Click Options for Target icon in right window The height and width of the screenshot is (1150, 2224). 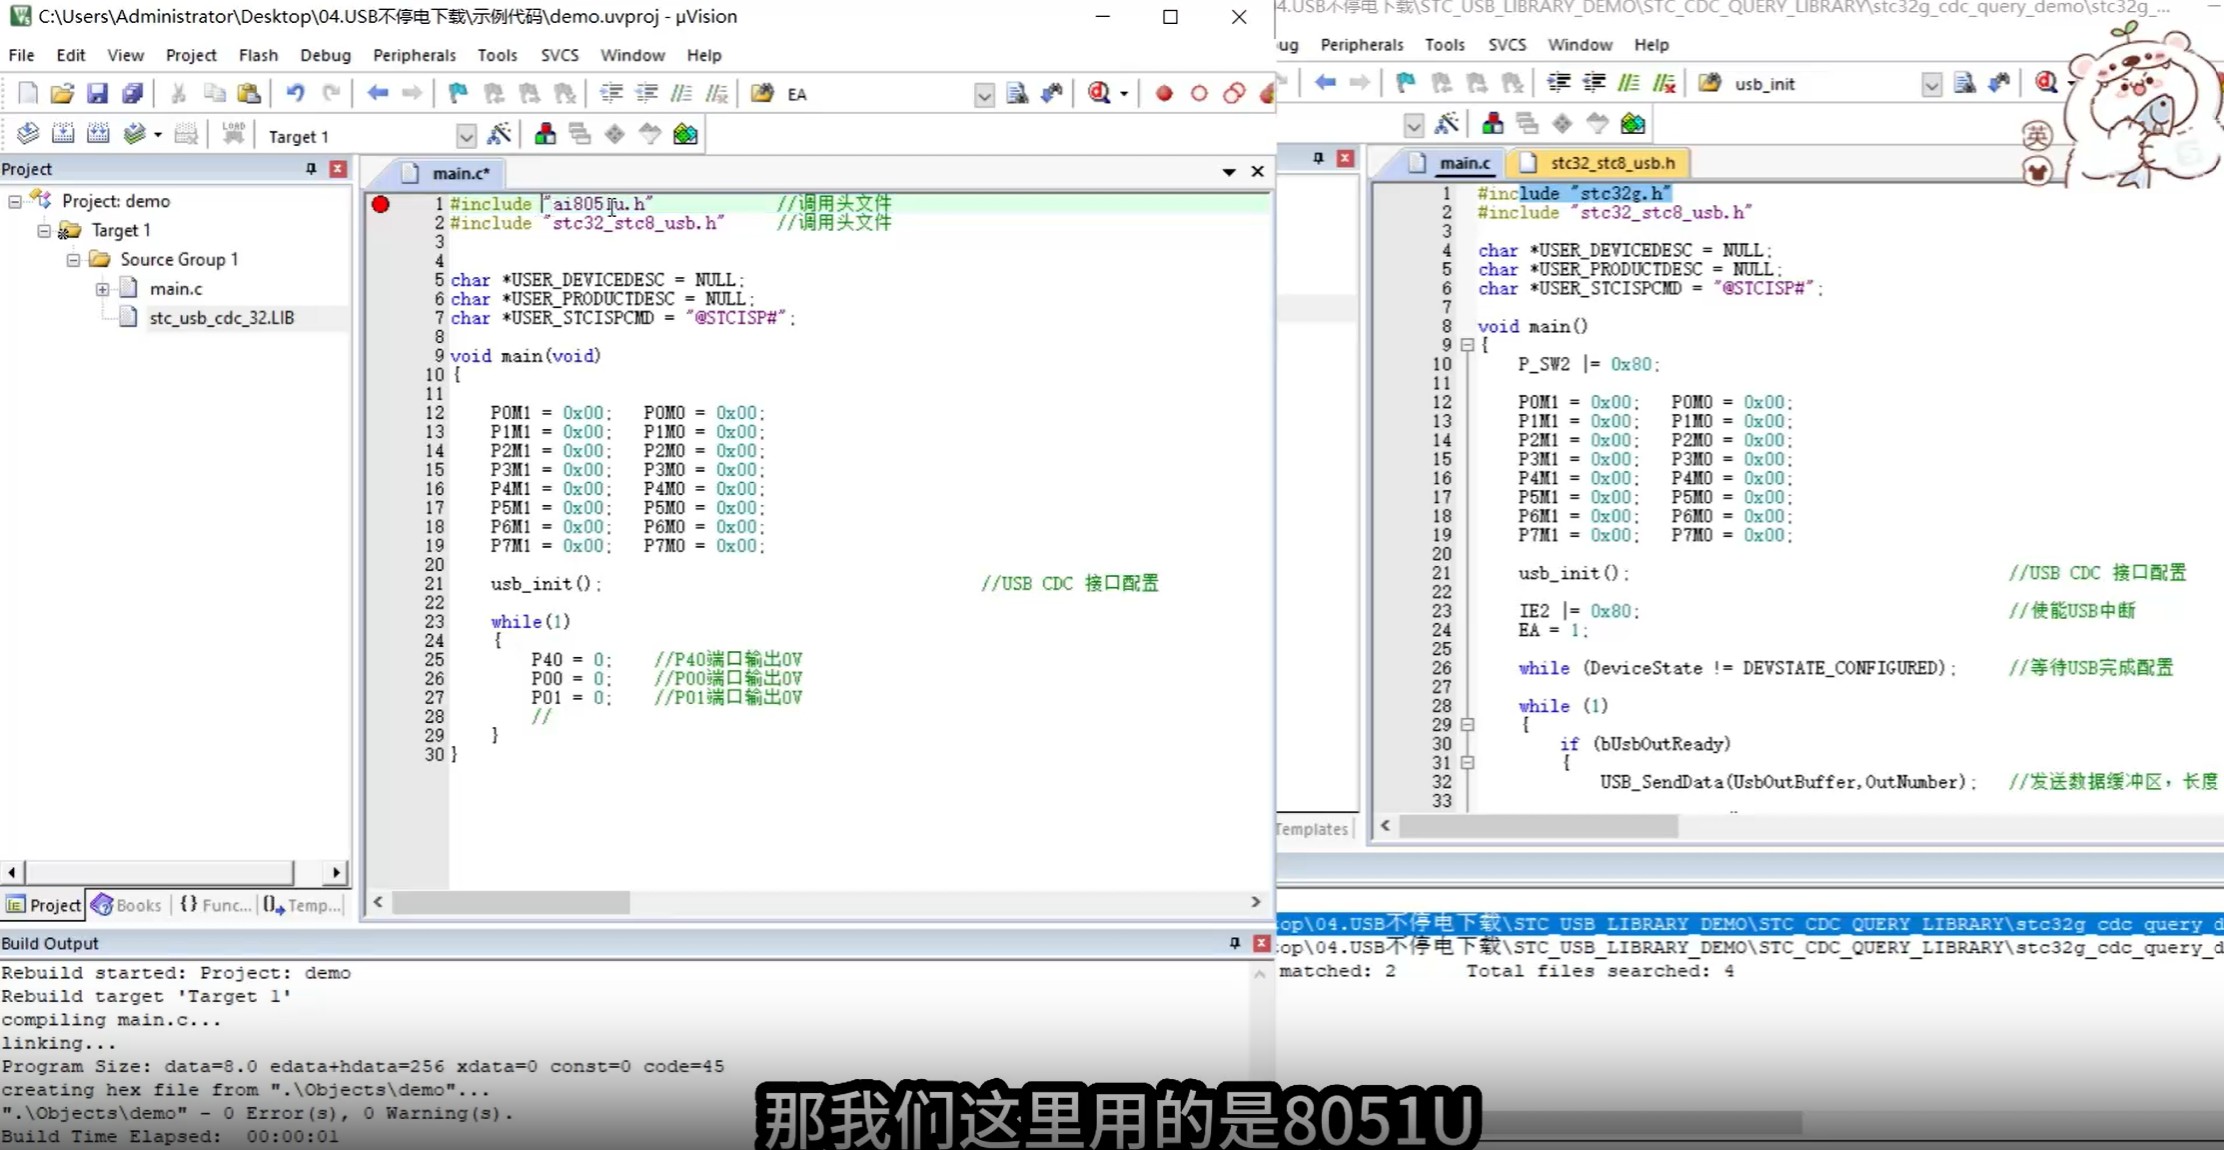(x=1446, y=124)
